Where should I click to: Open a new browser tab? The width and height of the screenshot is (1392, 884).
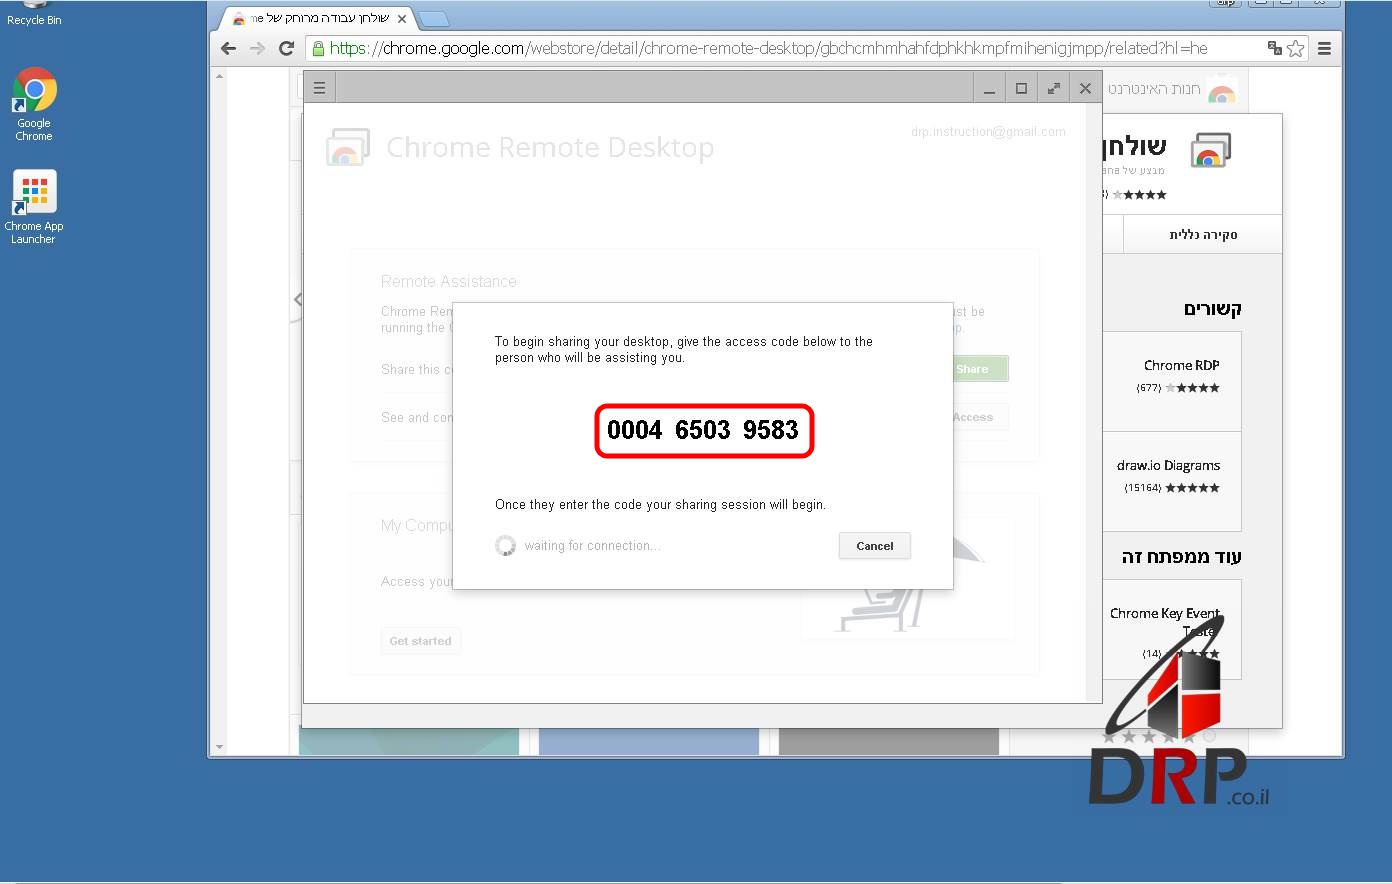point(433,19)
